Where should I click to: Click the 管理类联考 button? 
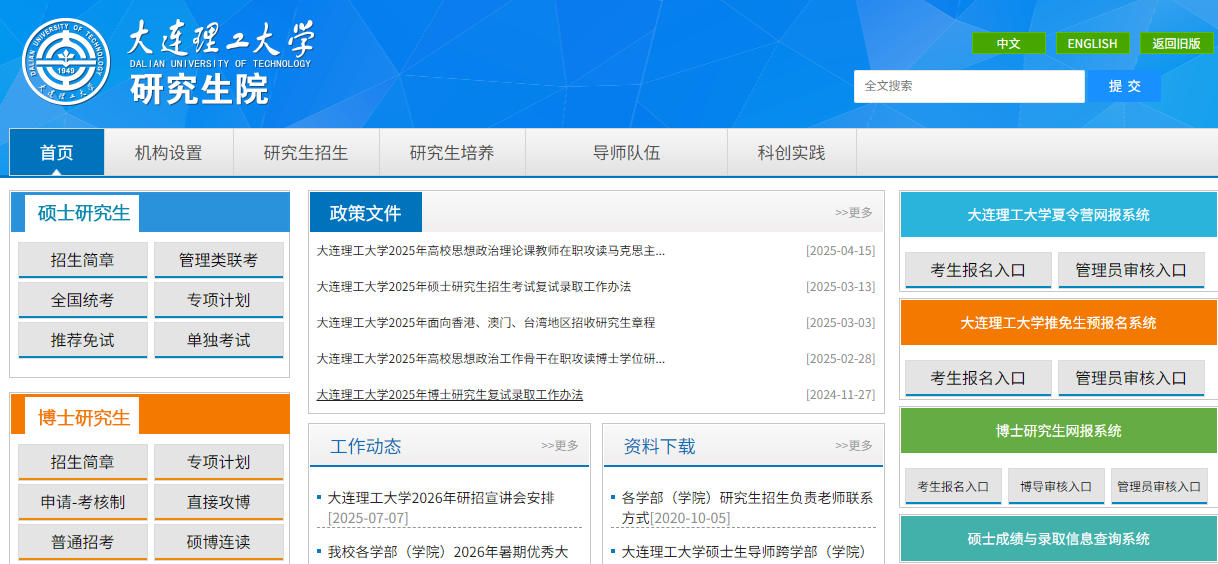[218, 260]
